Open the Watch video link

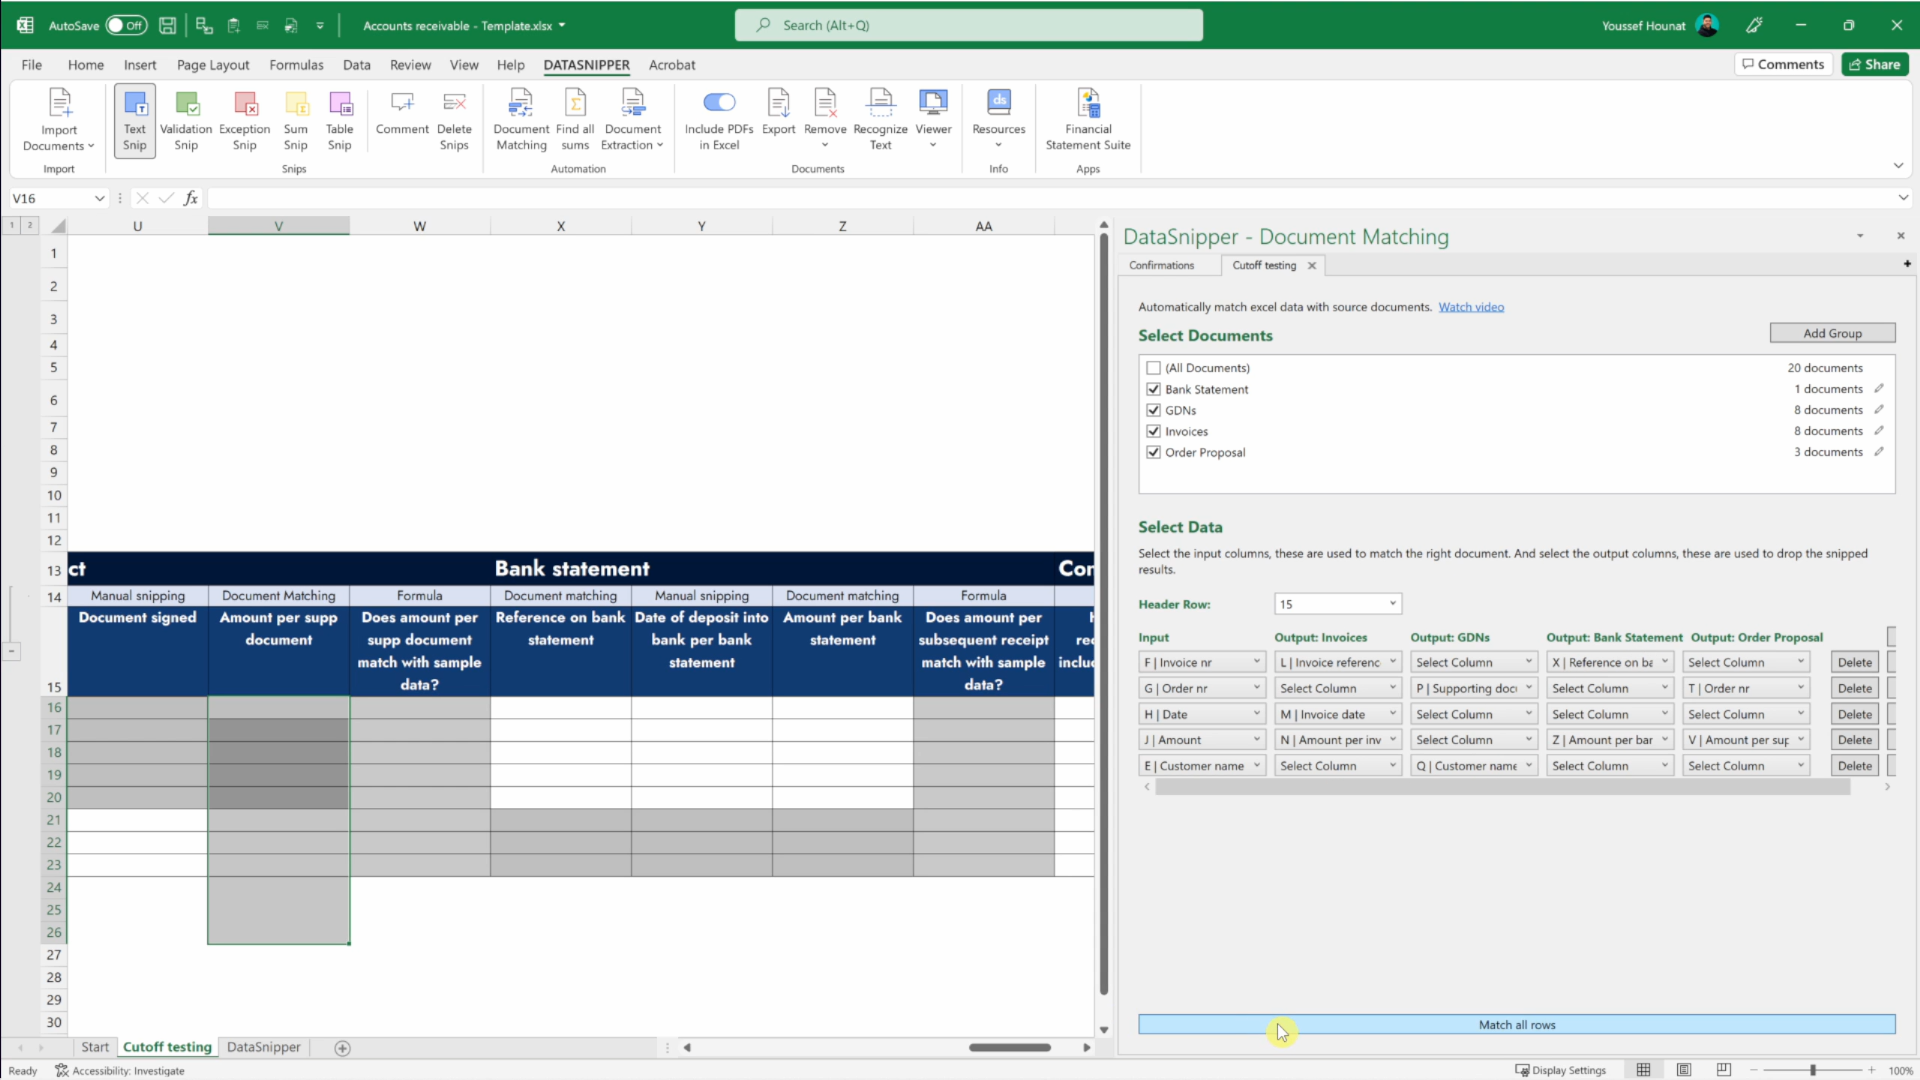1471,307
